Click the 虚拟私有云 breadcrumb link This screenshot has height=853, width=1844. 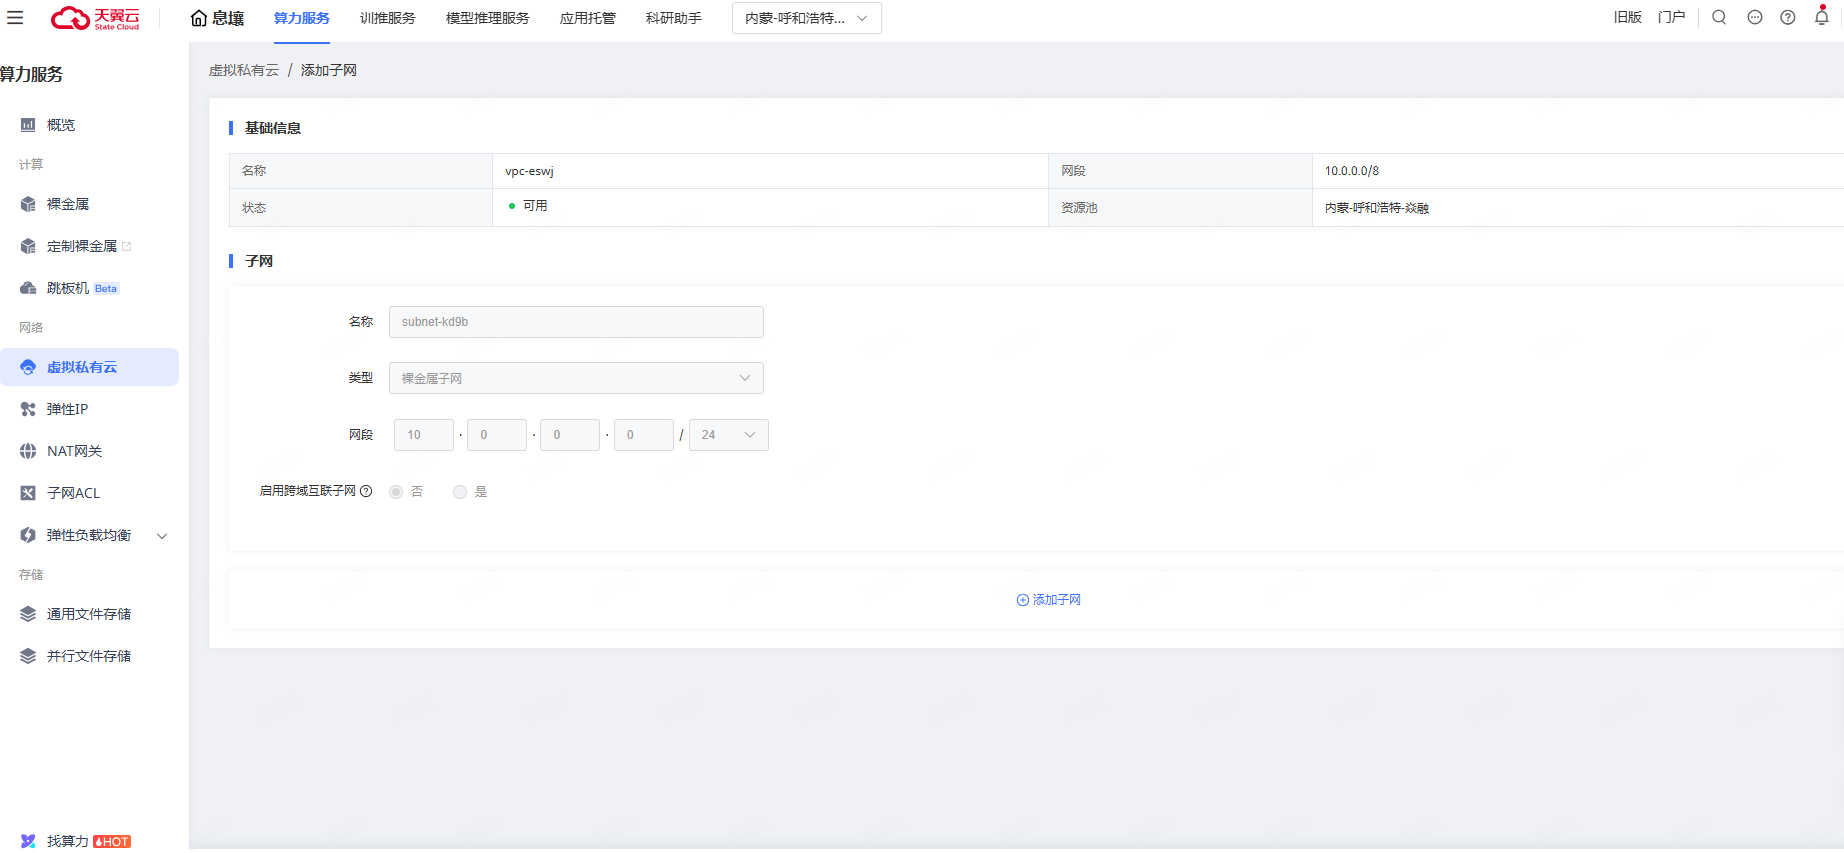244,70
